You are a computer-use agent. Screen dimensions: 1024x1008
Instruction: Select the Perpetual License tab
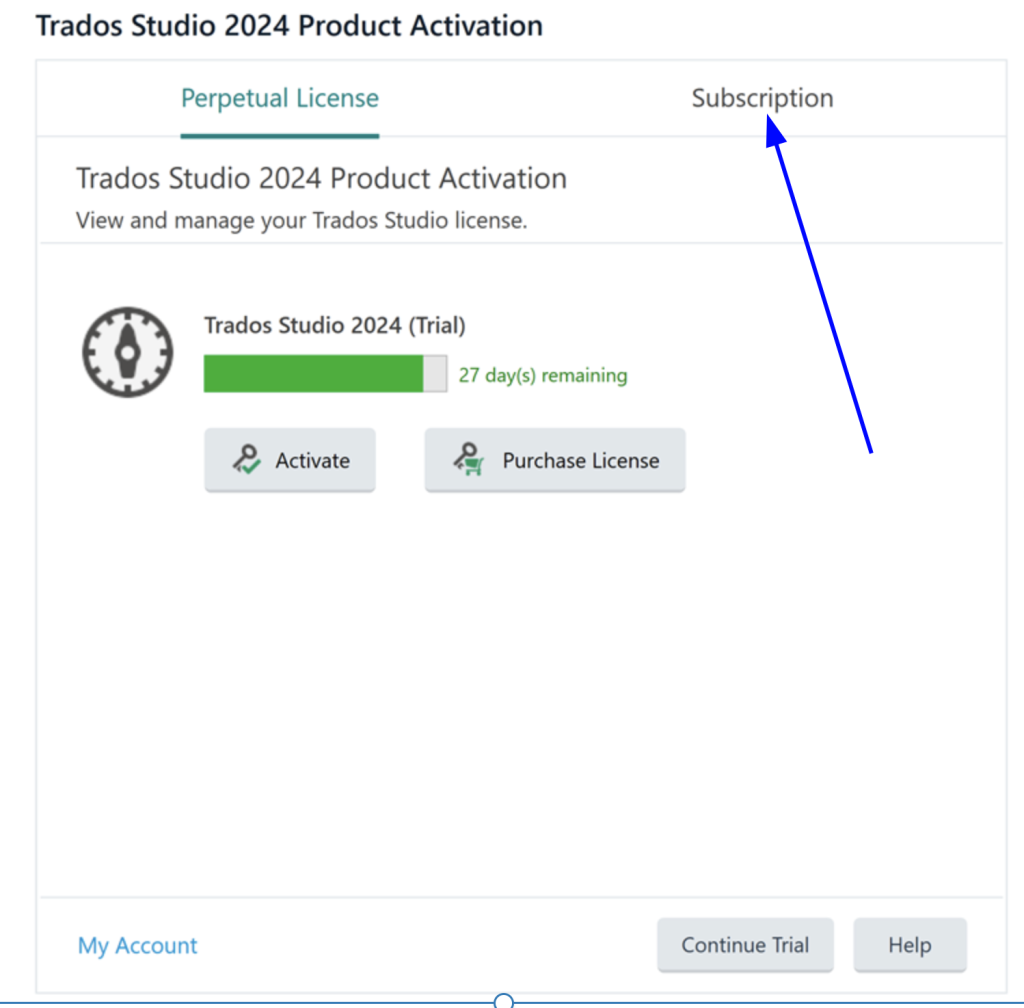tap(280, 98)
